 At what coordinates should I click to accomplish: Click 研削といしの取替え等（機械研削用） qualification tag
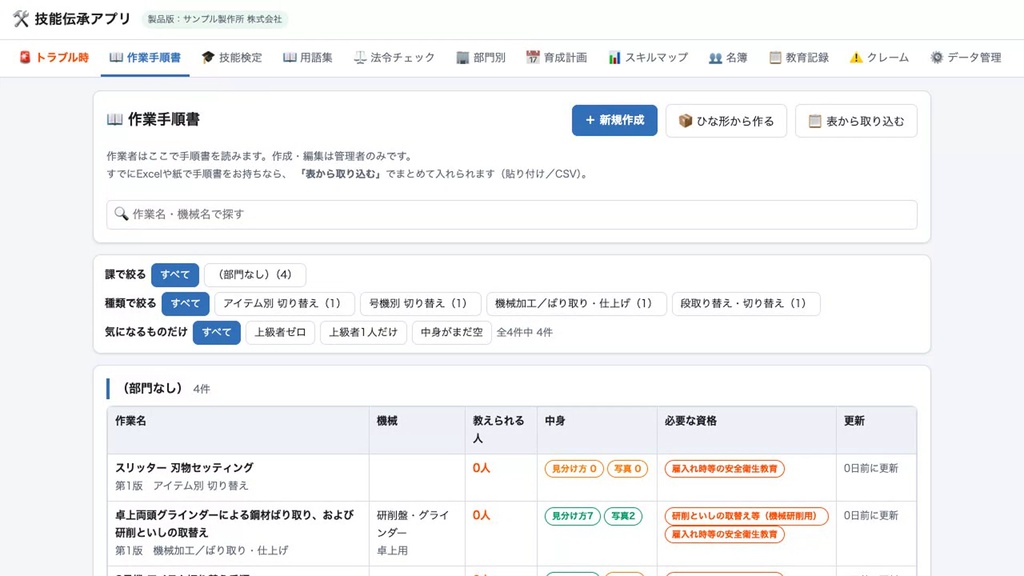tap(746, 516)
